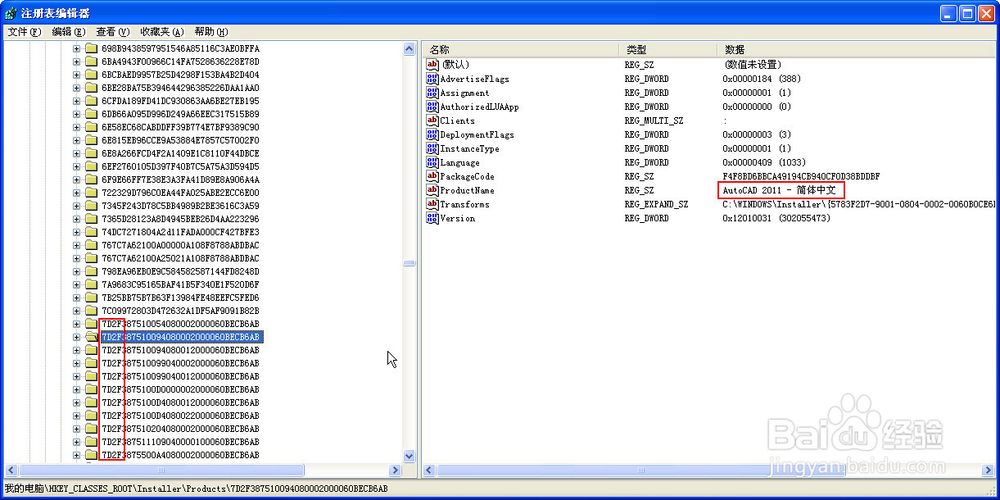This screenshot has width=1000, height=500.
Task: Click the Clients multi-string value icon
Action: tap(432, 121)
